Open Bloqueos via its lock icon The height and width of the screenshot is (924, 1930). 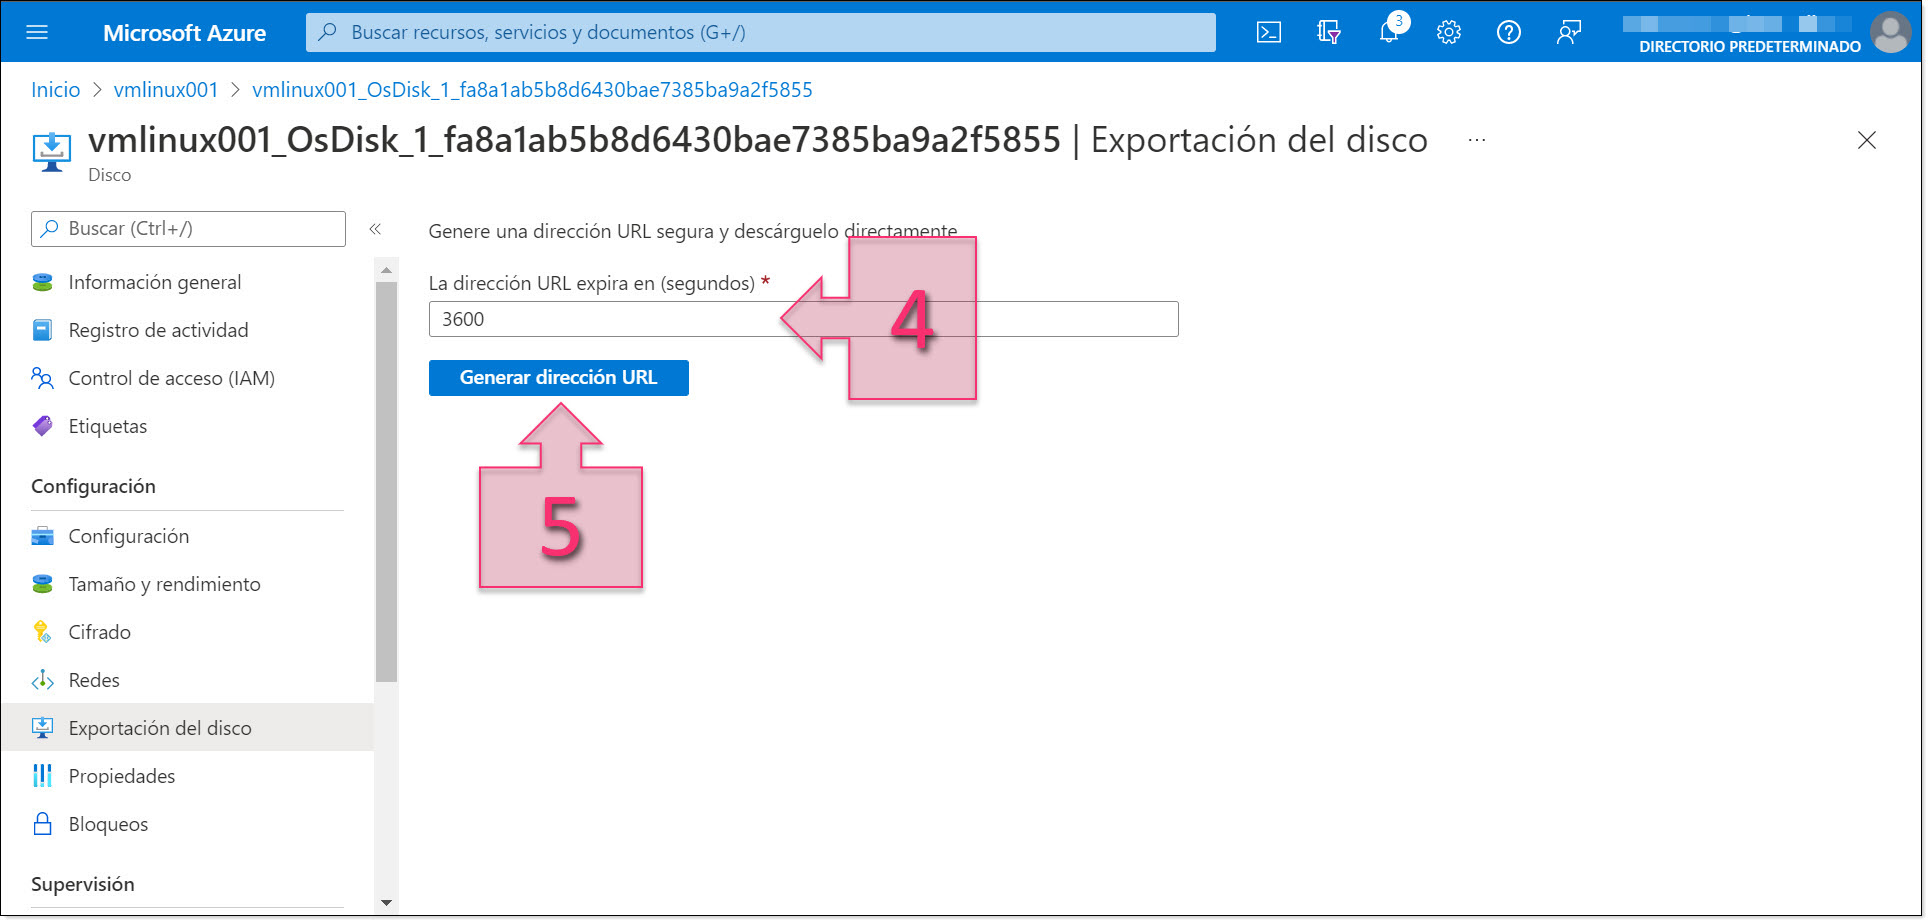pos(42,823)
